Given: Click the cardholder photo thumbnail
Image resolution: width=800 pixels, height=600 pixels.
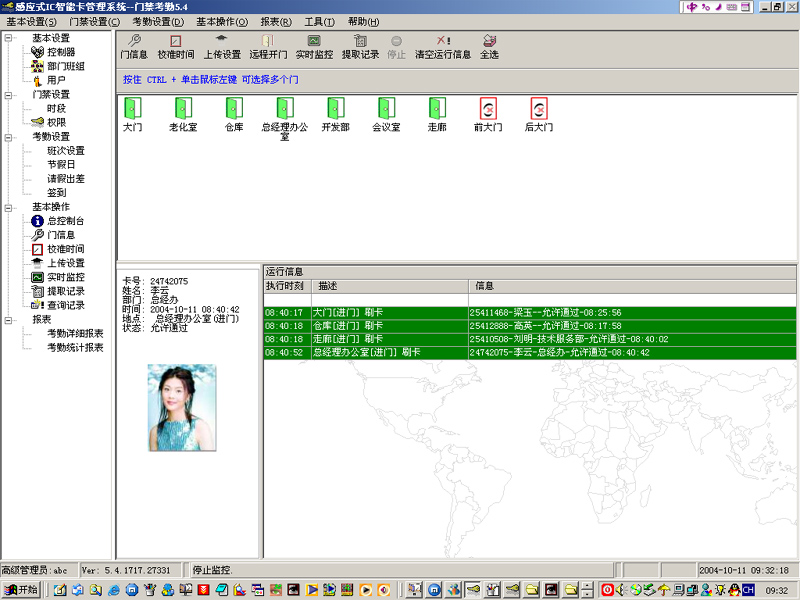Looking at the screenshot, I should [182, 407].
